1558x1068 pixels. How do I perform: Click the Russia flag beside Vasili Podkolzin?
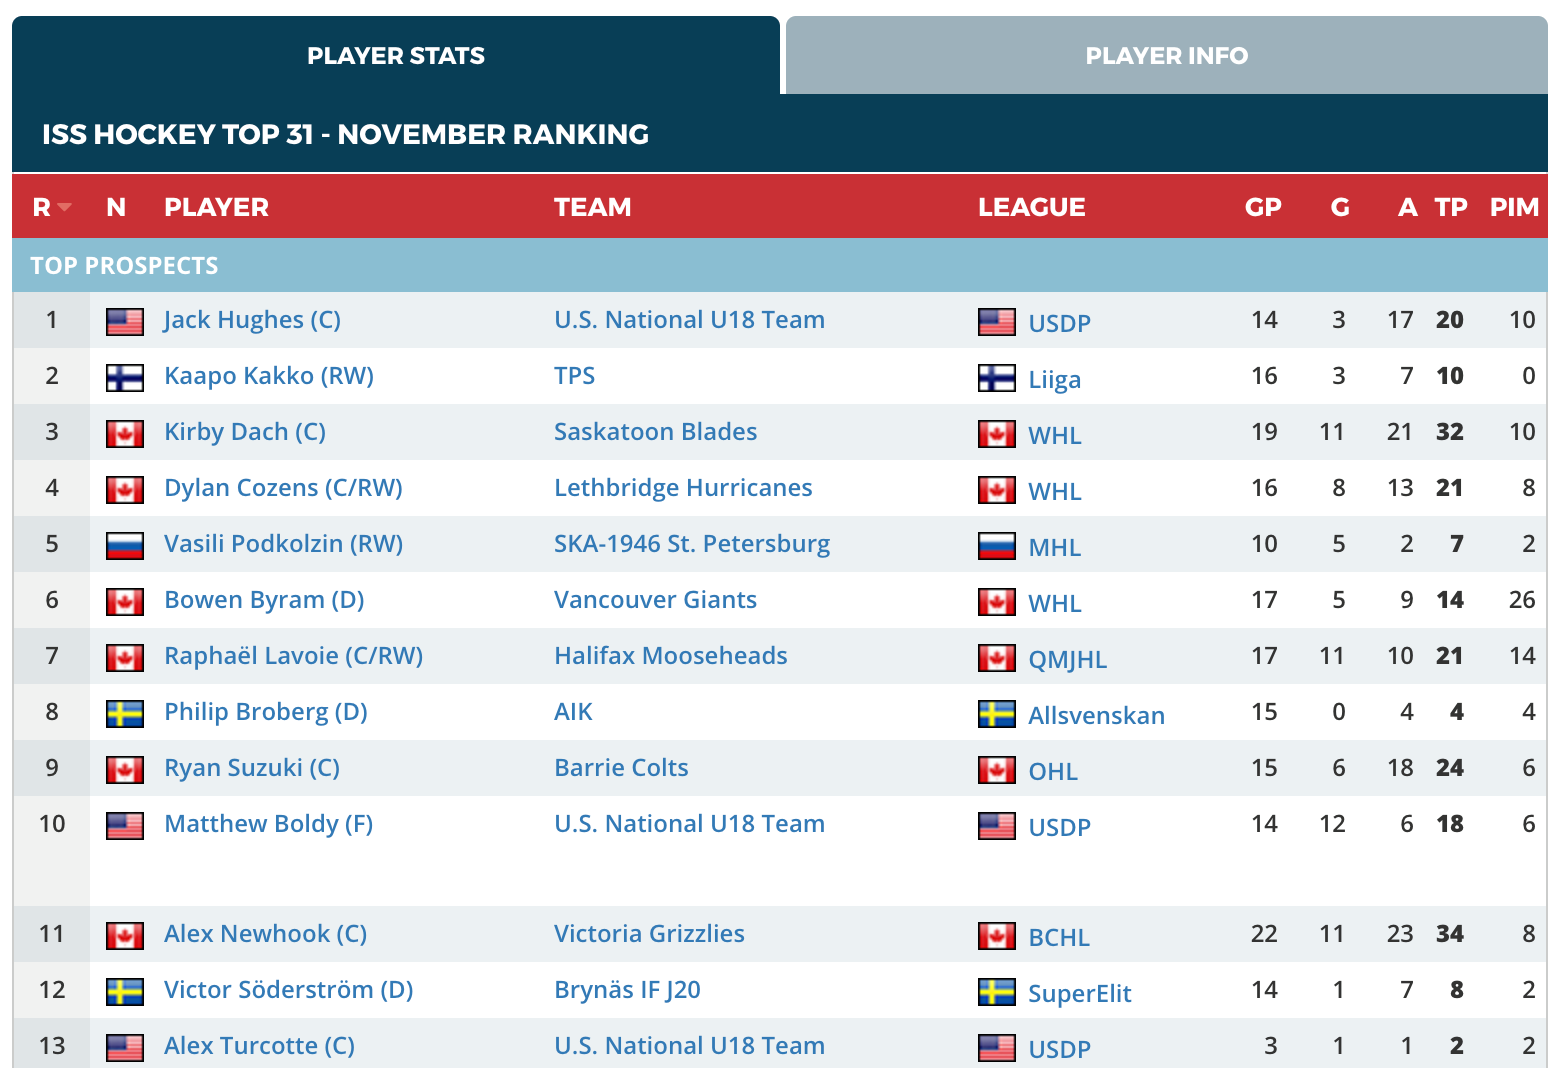tap(125, 545)
